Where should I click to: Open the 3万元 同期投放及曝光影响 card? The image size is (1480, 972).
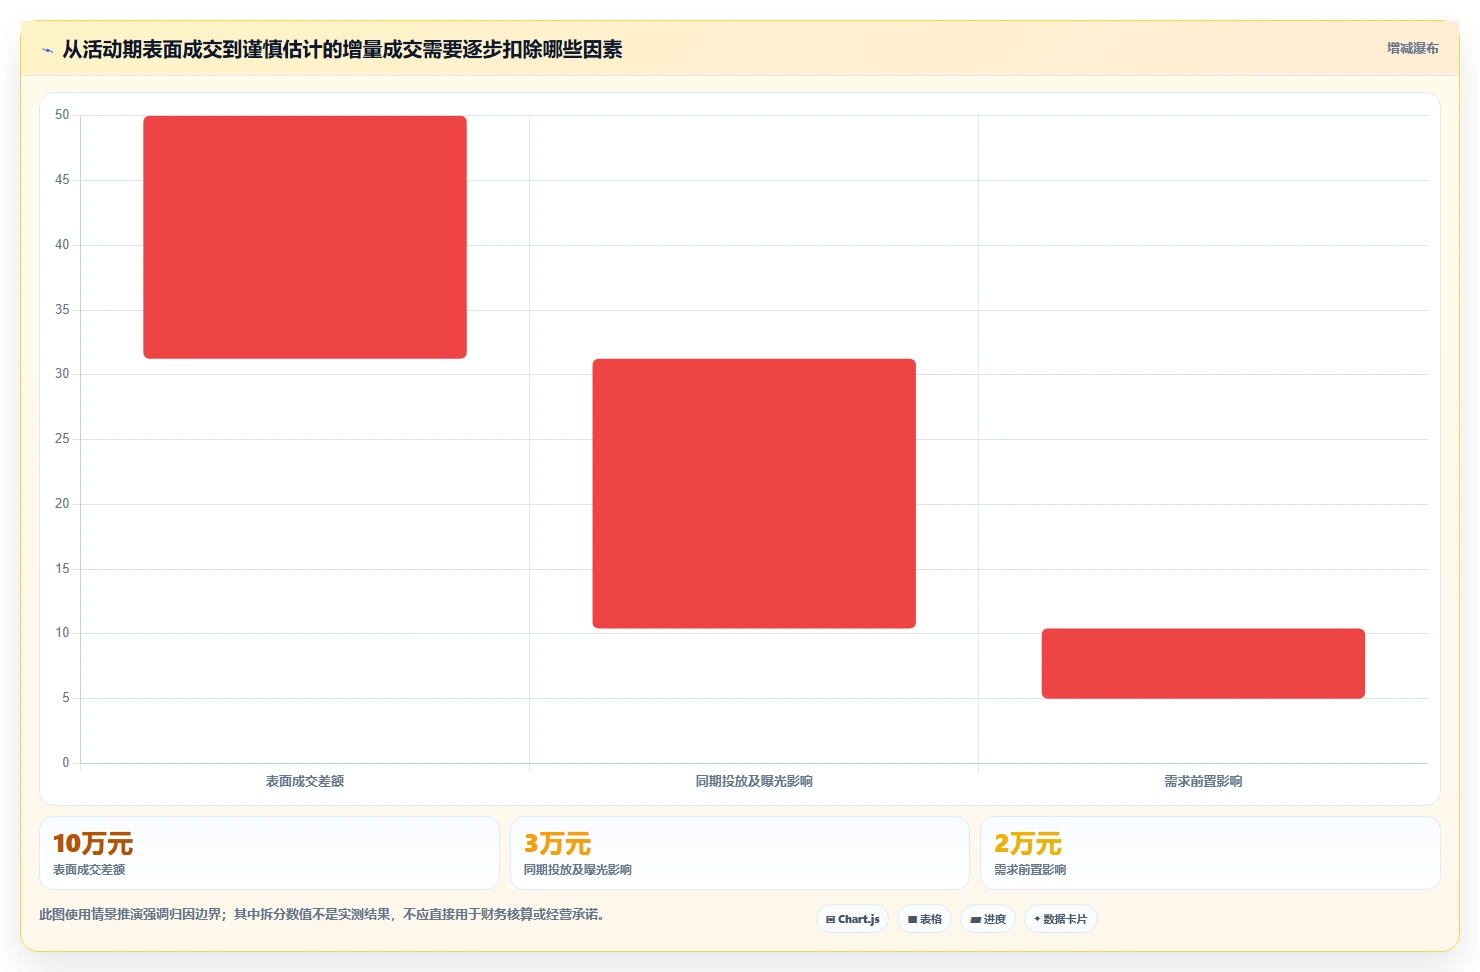pyautogui.click(x=740, y=853)
